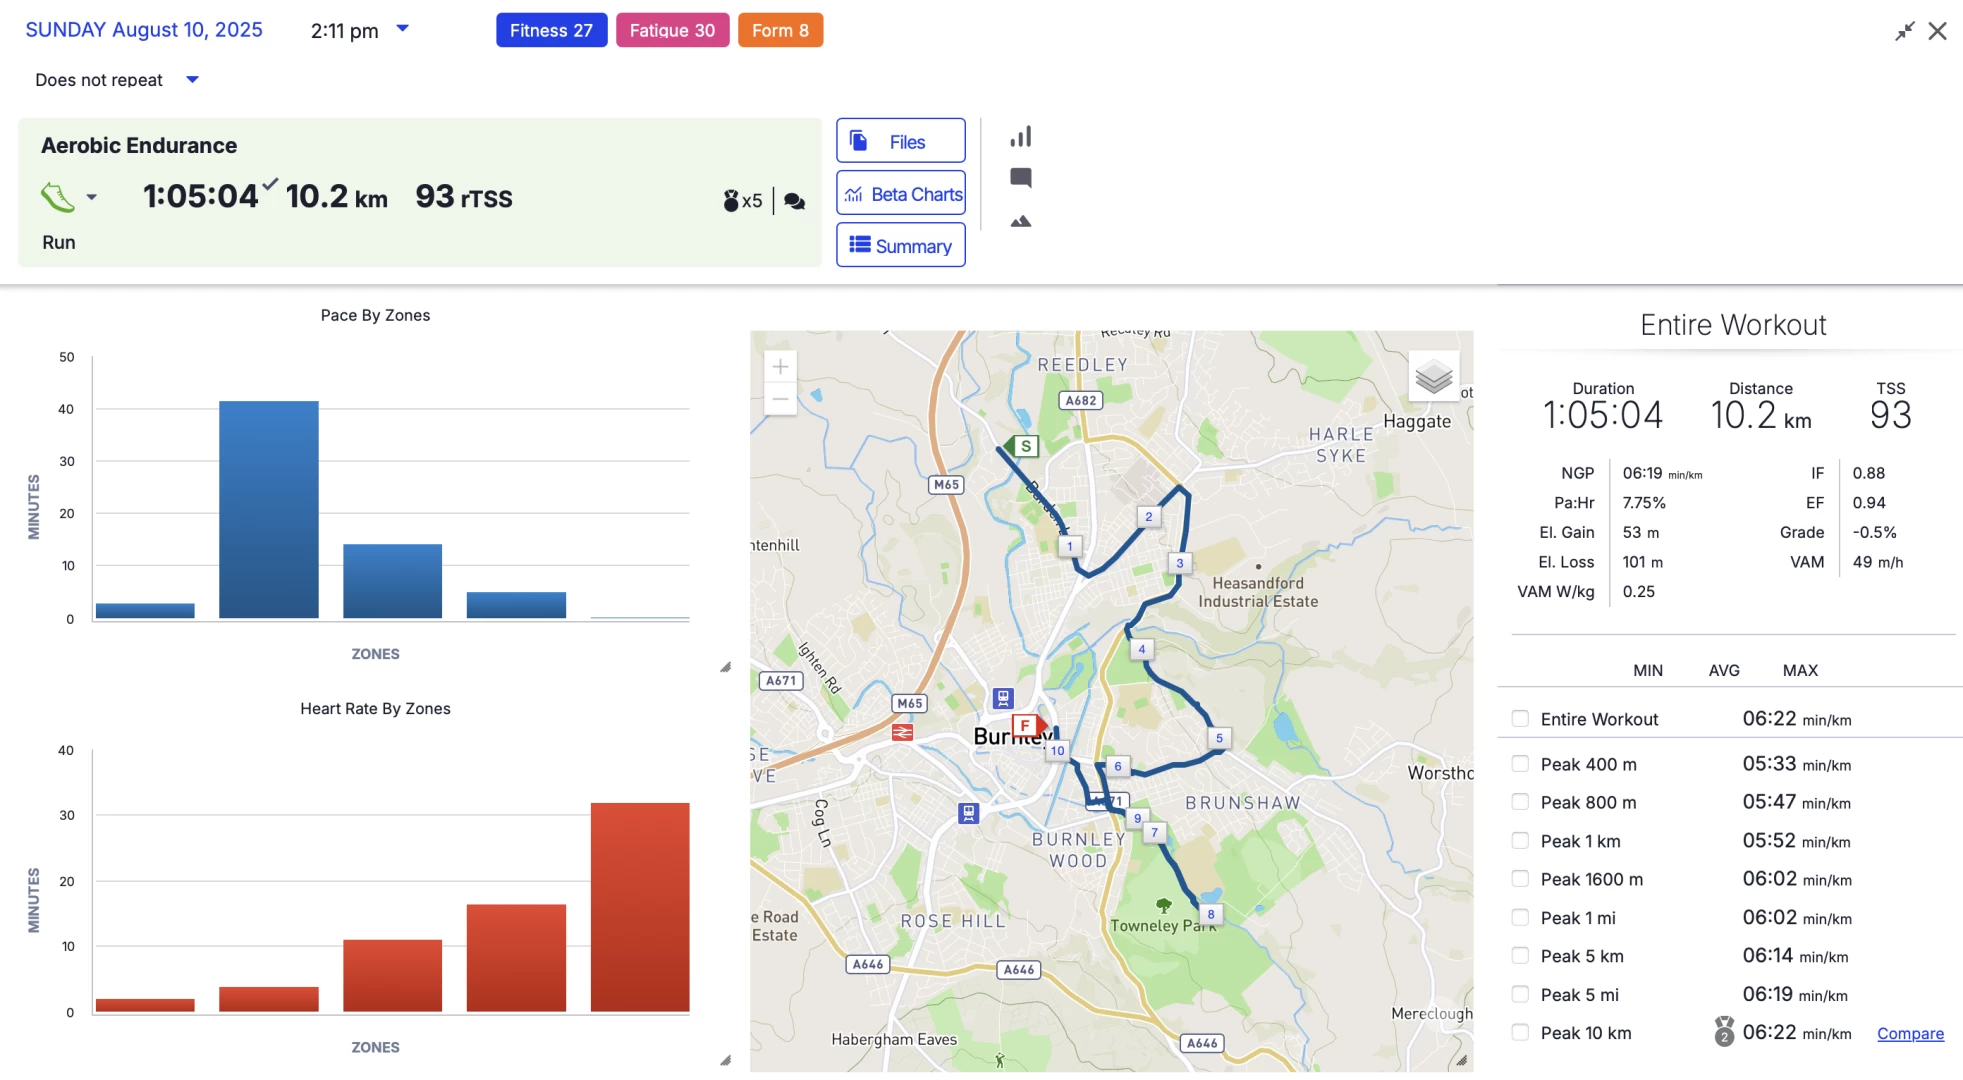Tick the Peak 400 m checkbox
The height and width of the screenshot is (1080, 1963).
tap(1520, 764)
